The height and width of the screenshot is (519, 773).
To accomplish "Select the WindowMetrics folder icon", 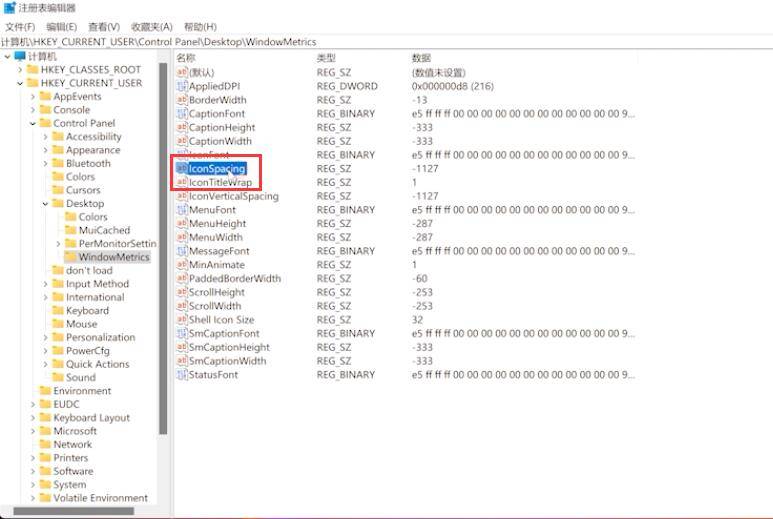I will coord(71,257).
